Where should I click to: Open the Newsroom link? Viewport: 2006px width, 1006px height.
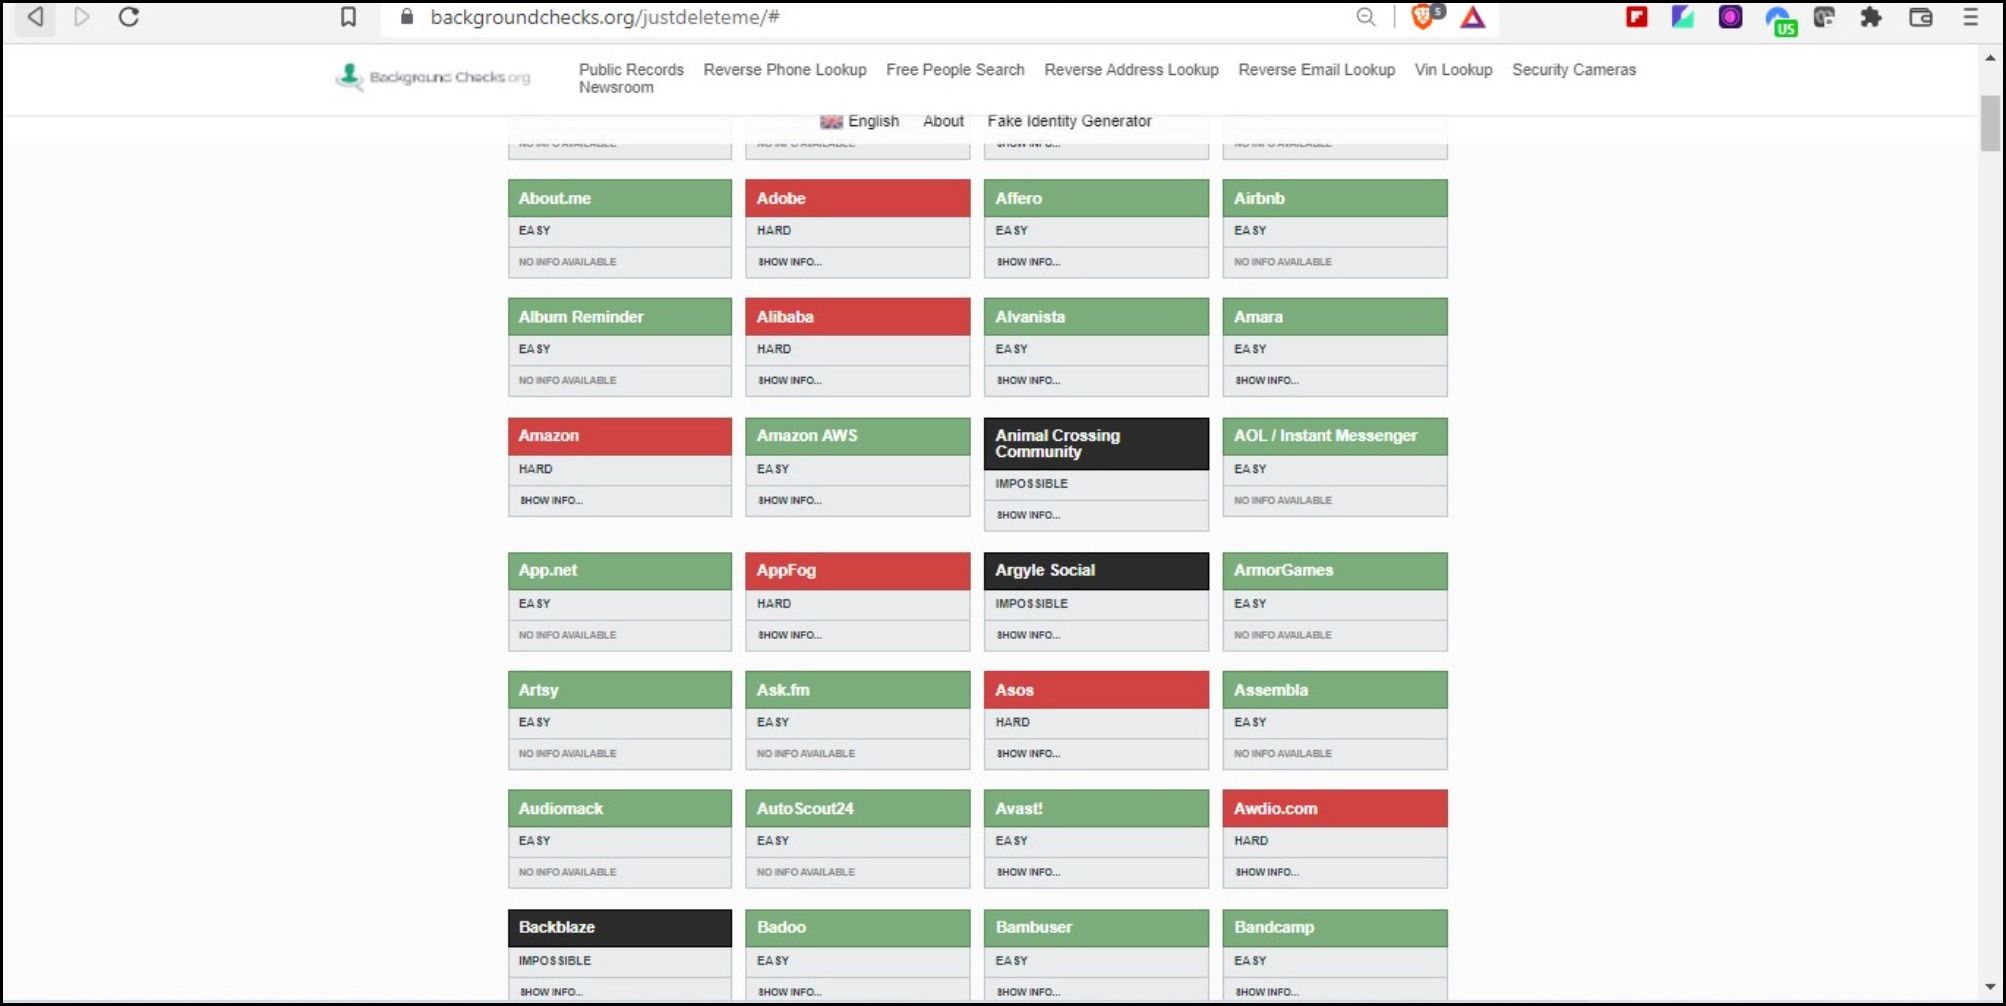pyautogui.click(x=616, y=88)
